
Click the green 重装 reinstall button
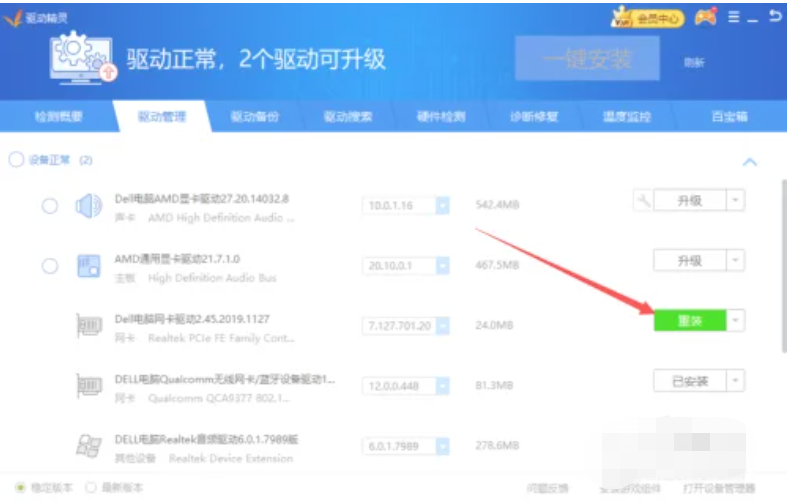pyautogui.click(x=689, y=320)
